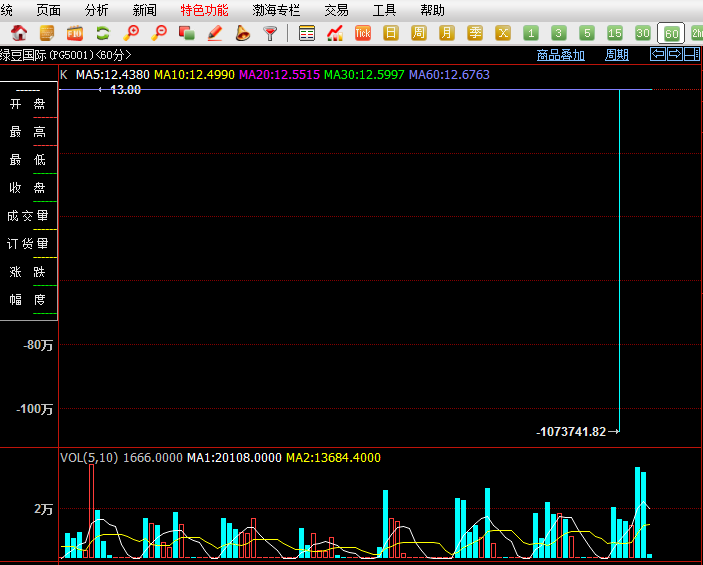
Task: Select the 15-minute period button
Action: [615, 33]
